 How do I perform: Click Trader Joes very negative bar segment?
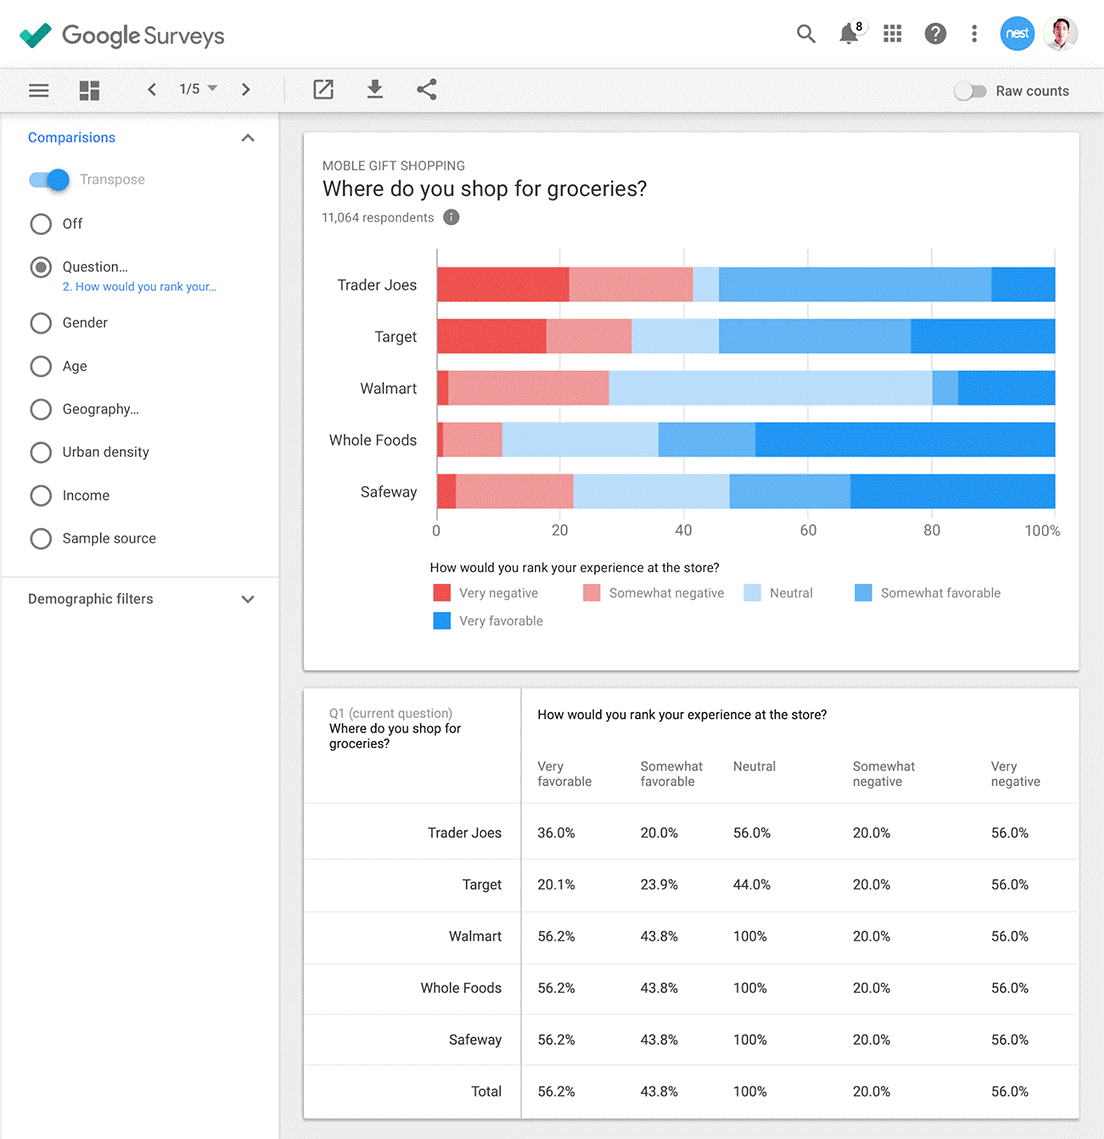[503, 284]
